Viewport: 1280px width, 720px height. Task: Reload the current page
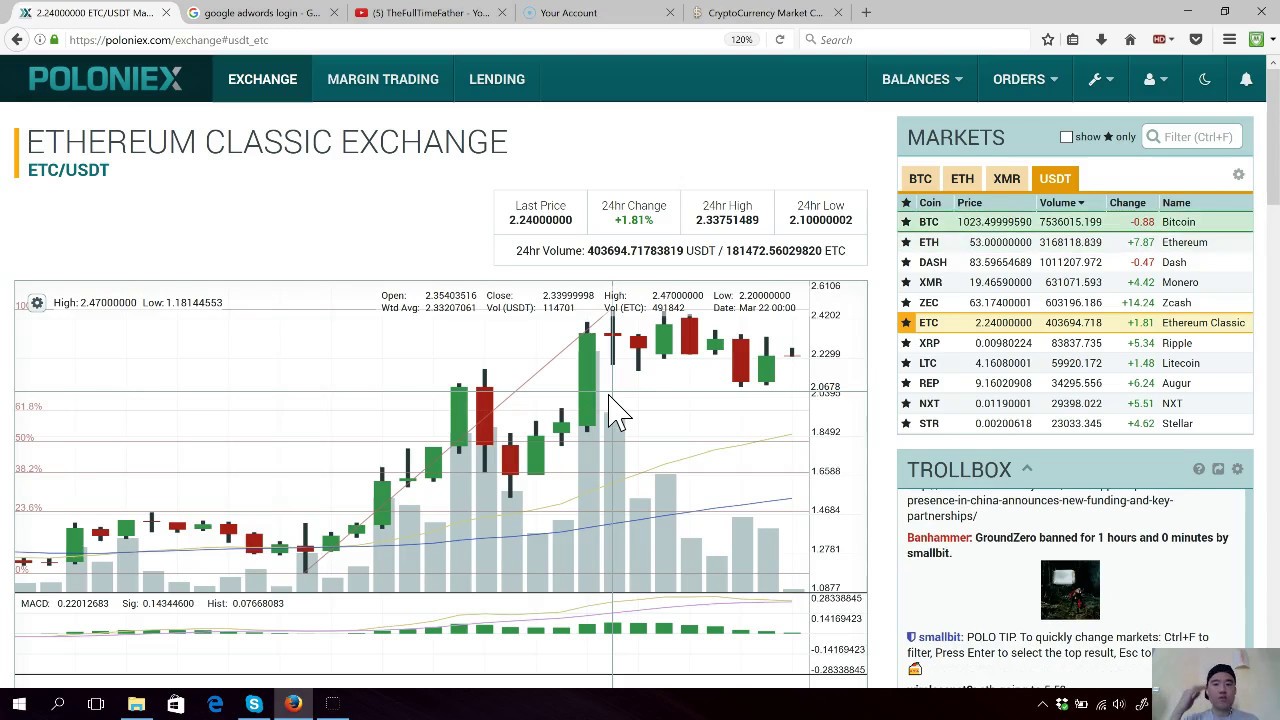click(x=780, y=40)
